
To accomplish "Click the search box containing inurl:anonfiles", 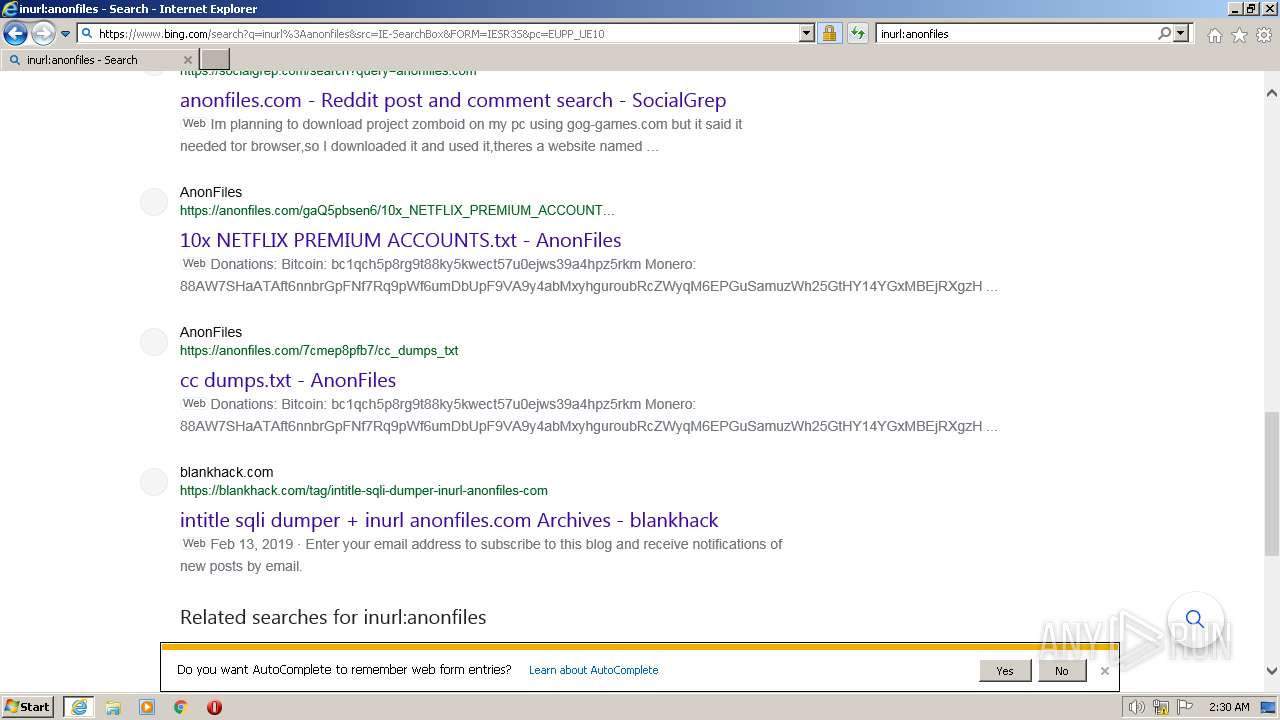I will tap(1016, 33).
